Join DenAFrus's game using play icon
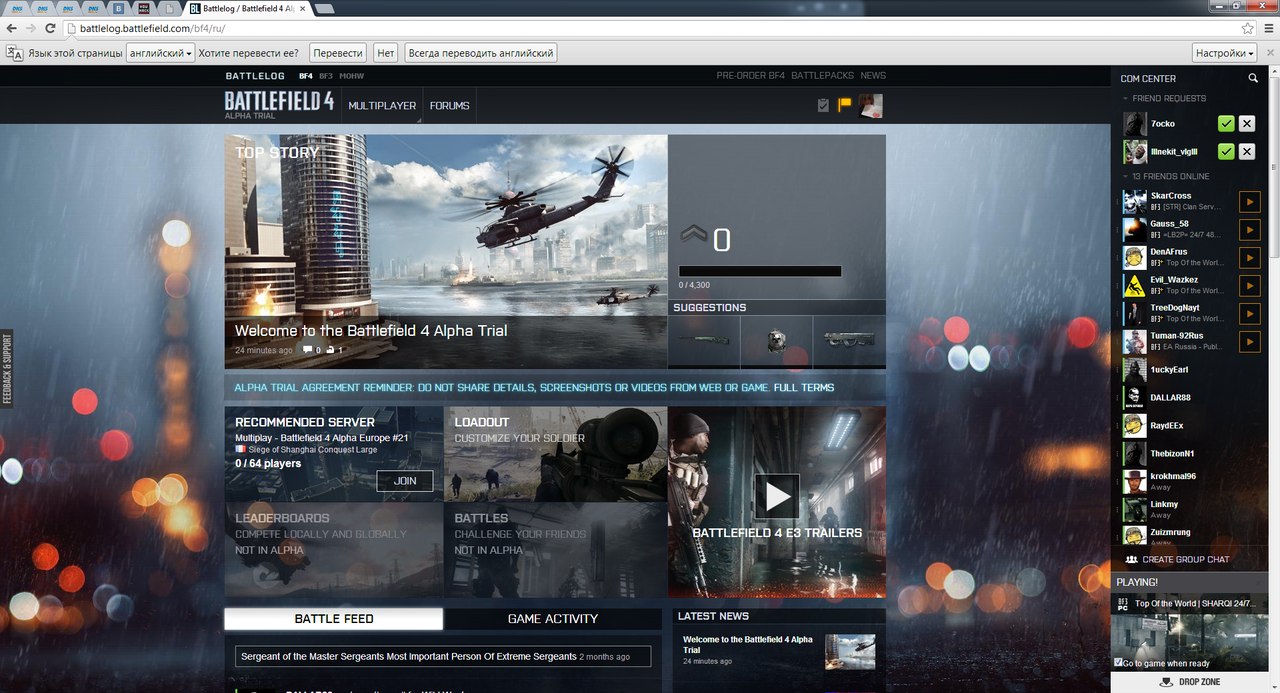Screen dimensions: 1280x693 coord(1249,258)
